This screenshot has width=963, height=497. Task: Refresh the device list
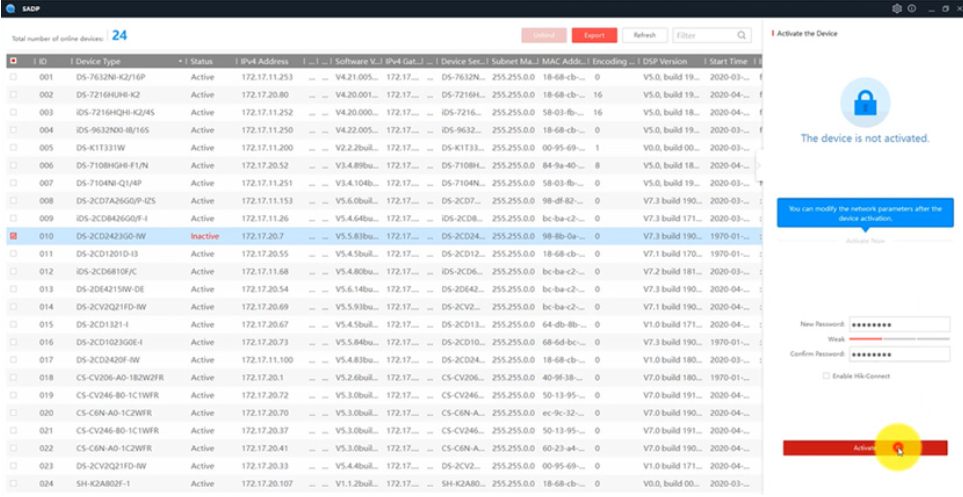click(644, 35)
